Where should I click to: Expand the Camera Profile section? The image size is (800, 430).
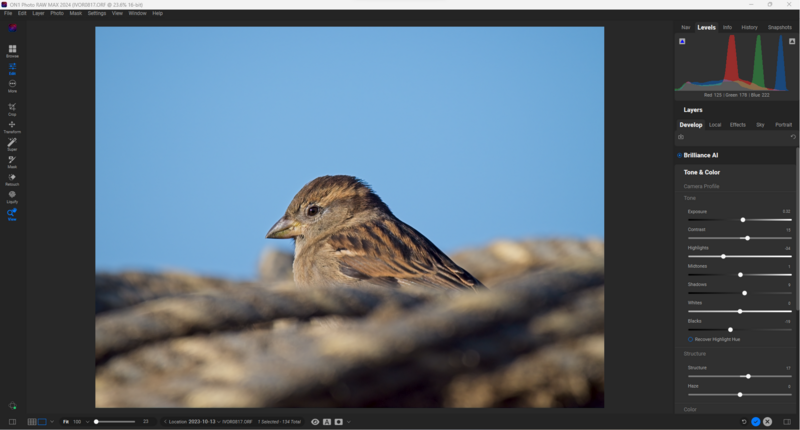(701, 186)
